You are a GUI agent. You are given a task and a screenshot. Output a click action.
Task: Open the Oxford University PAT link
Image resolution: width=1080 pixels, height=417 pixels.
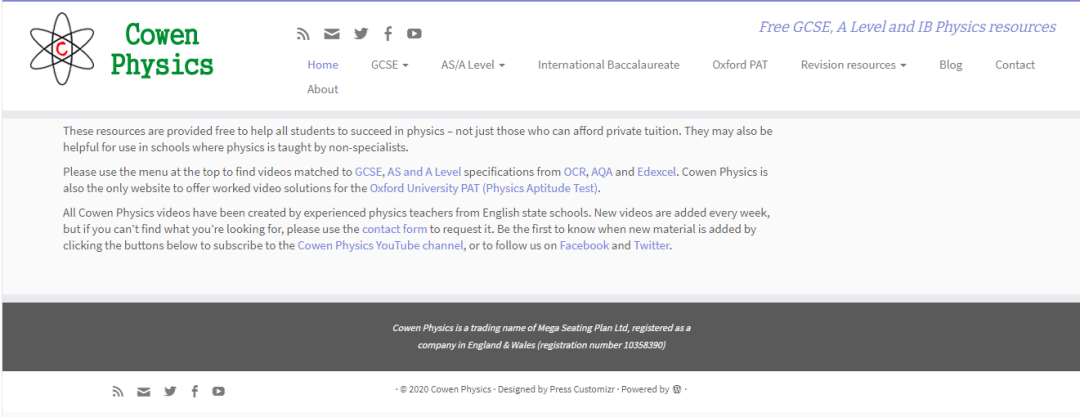coord(485,187)
